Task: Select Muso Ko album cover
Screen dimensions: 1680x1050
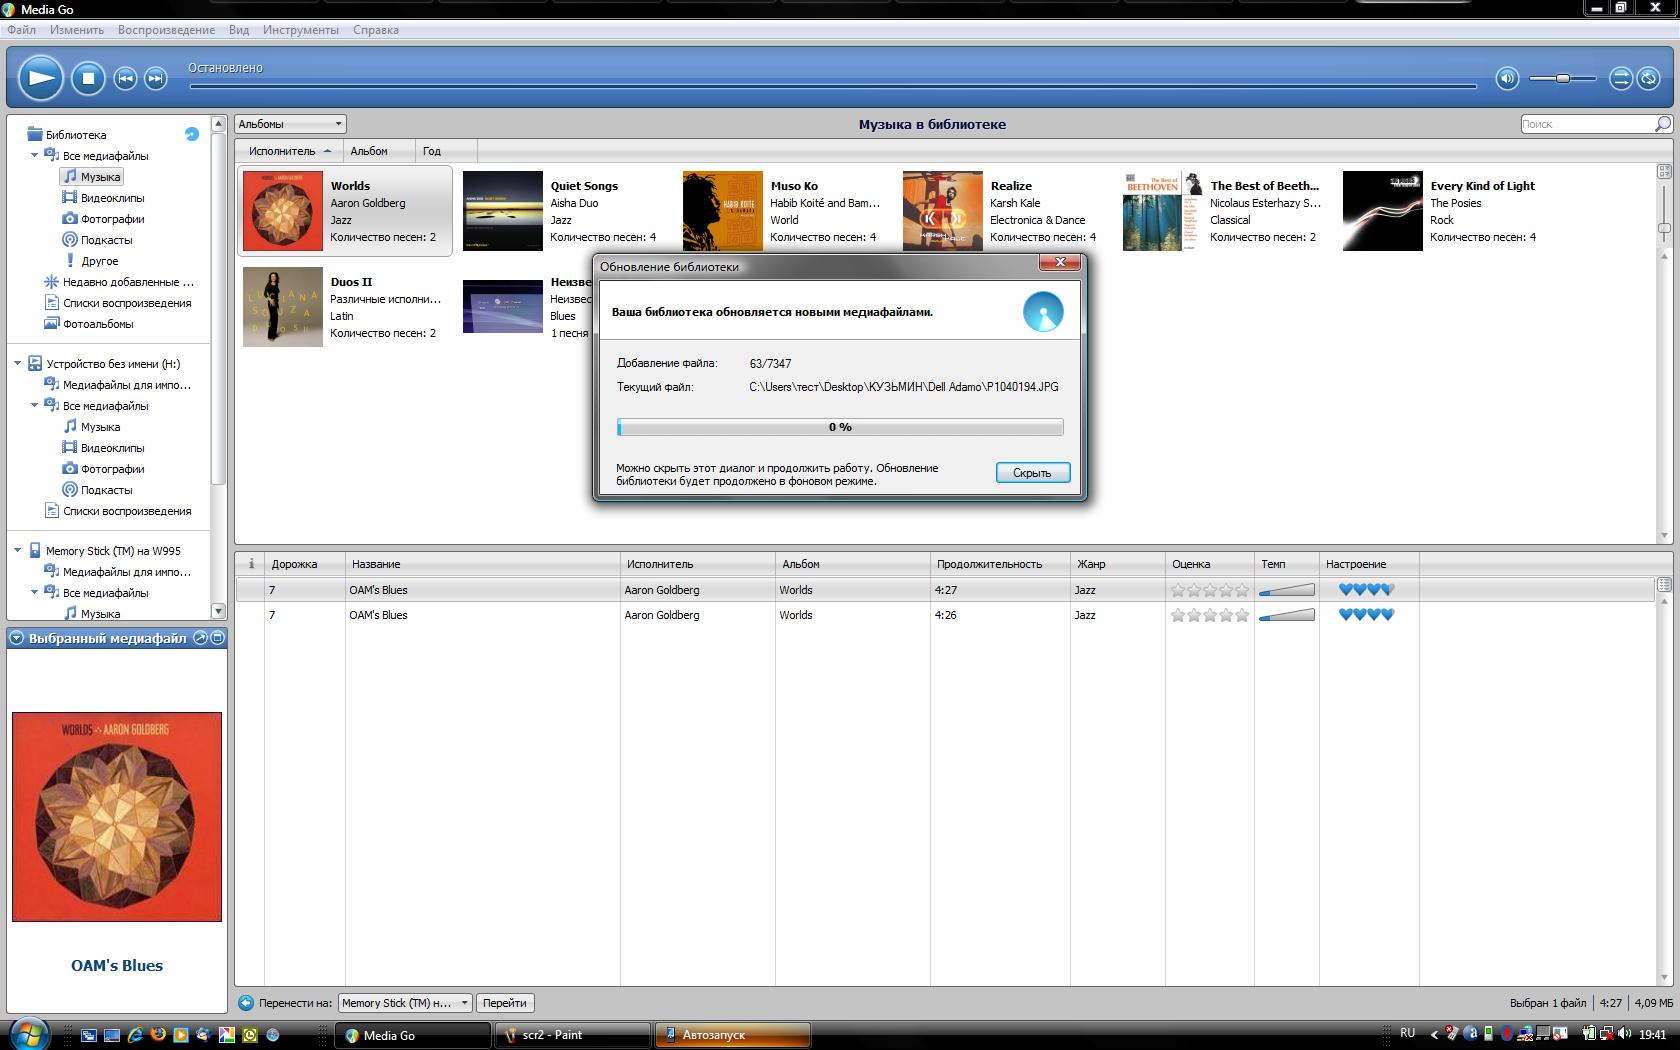Action: tap(723, 211)
